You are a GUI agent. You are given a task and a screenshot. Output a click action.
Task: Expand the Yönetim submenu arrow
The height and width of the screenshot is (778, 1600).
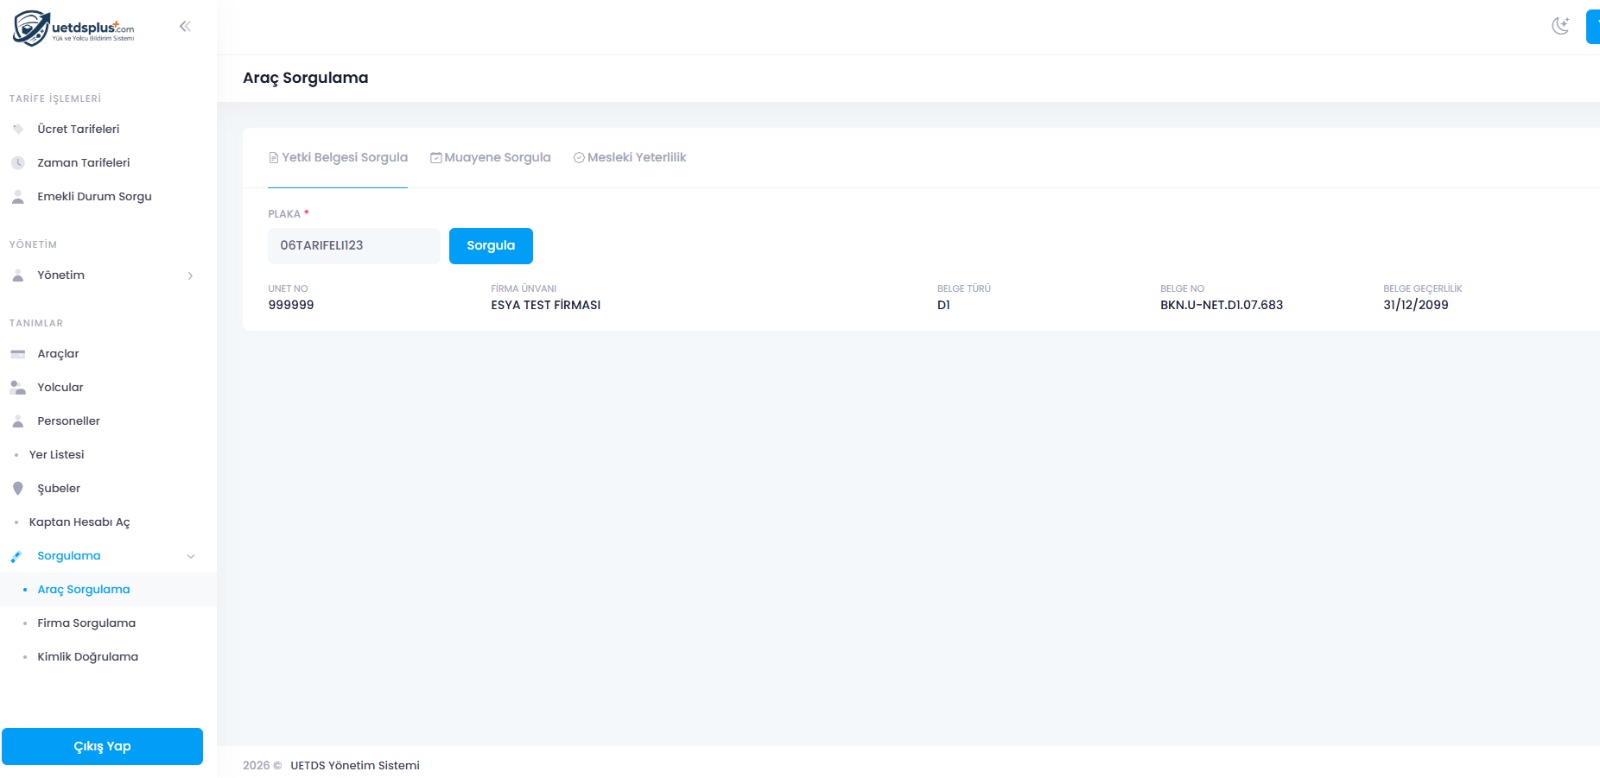[190, 276]
